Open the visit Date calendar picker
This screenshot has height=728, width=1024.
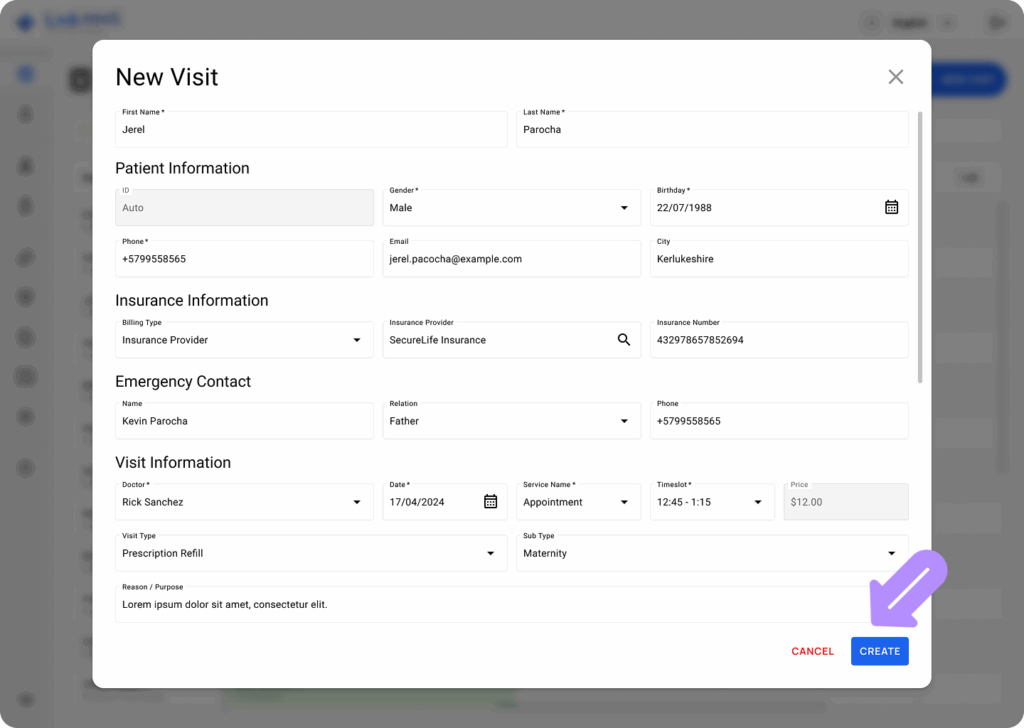pos(490,501)
